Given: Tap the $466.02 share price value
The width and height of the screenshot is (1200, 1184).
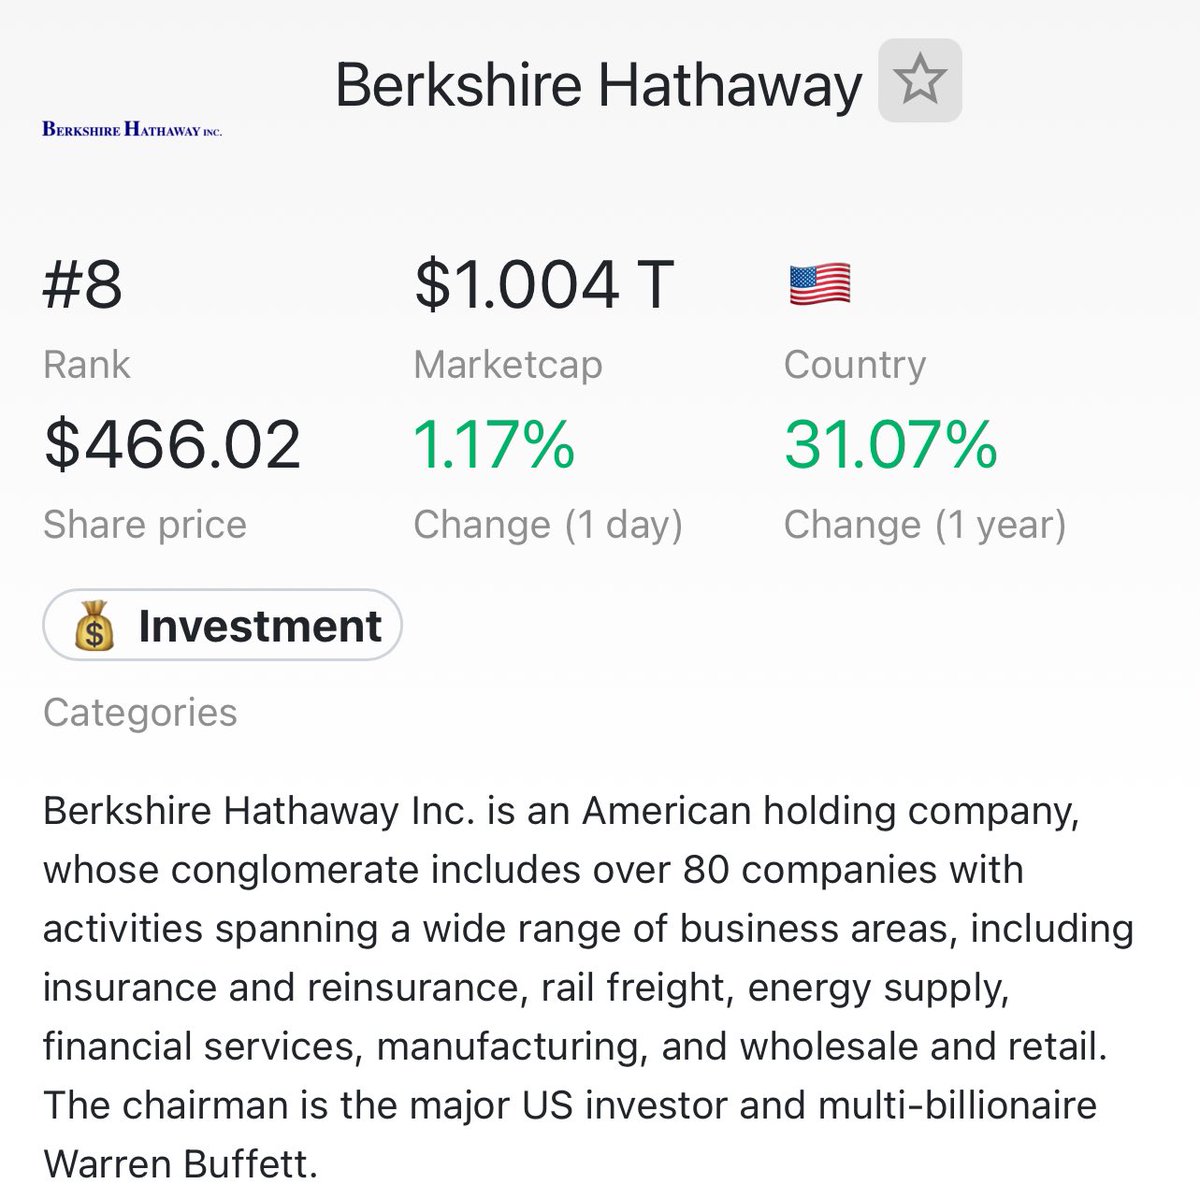Looking at the screenshot, I should (x=172, y=445).
